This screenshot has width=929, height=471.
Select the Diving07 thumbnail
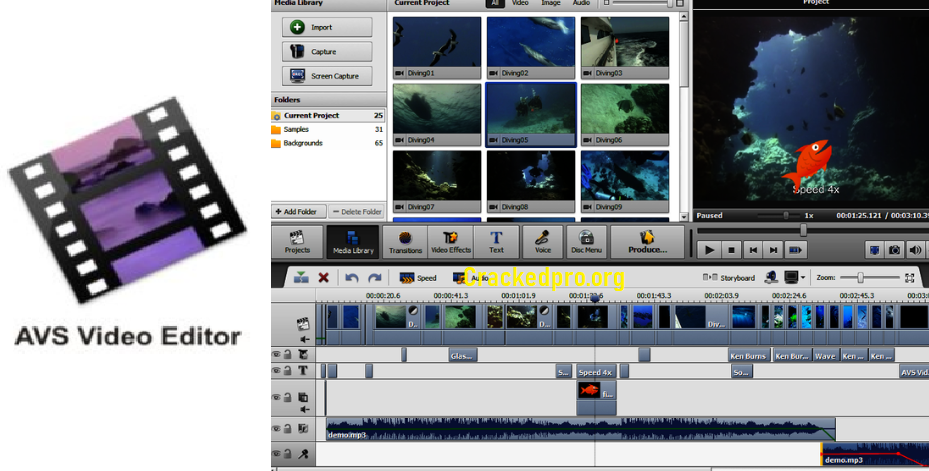[x=437, y=181]
